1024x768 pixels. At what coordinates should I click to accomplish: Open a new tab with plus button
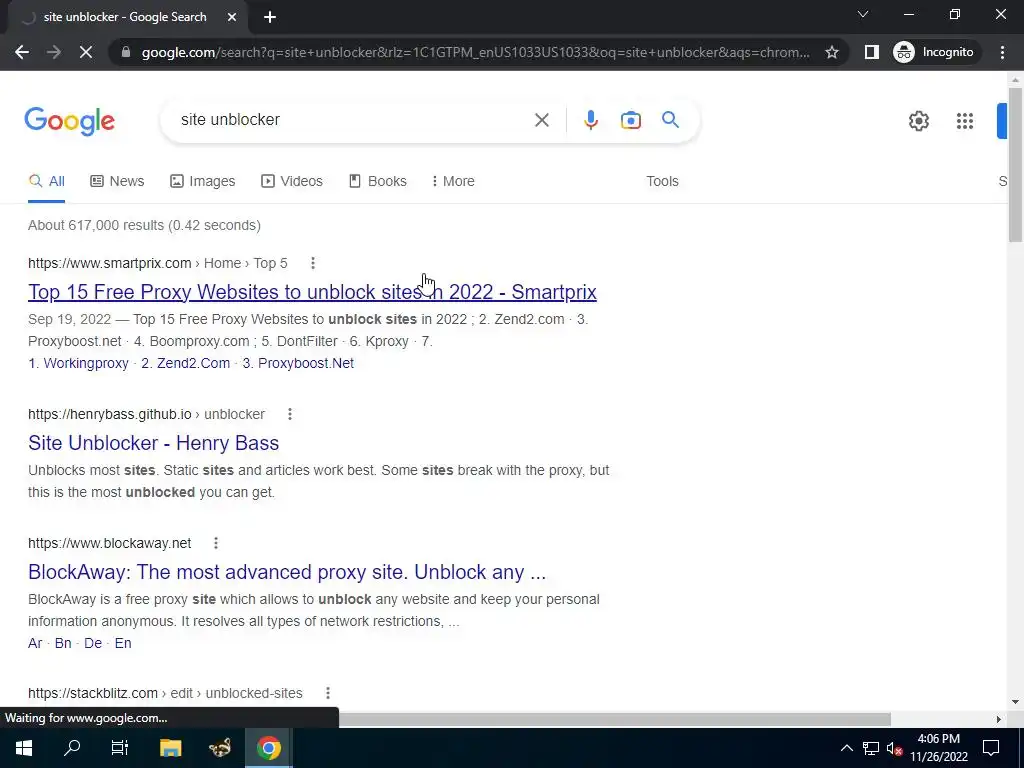pos(270,17)
